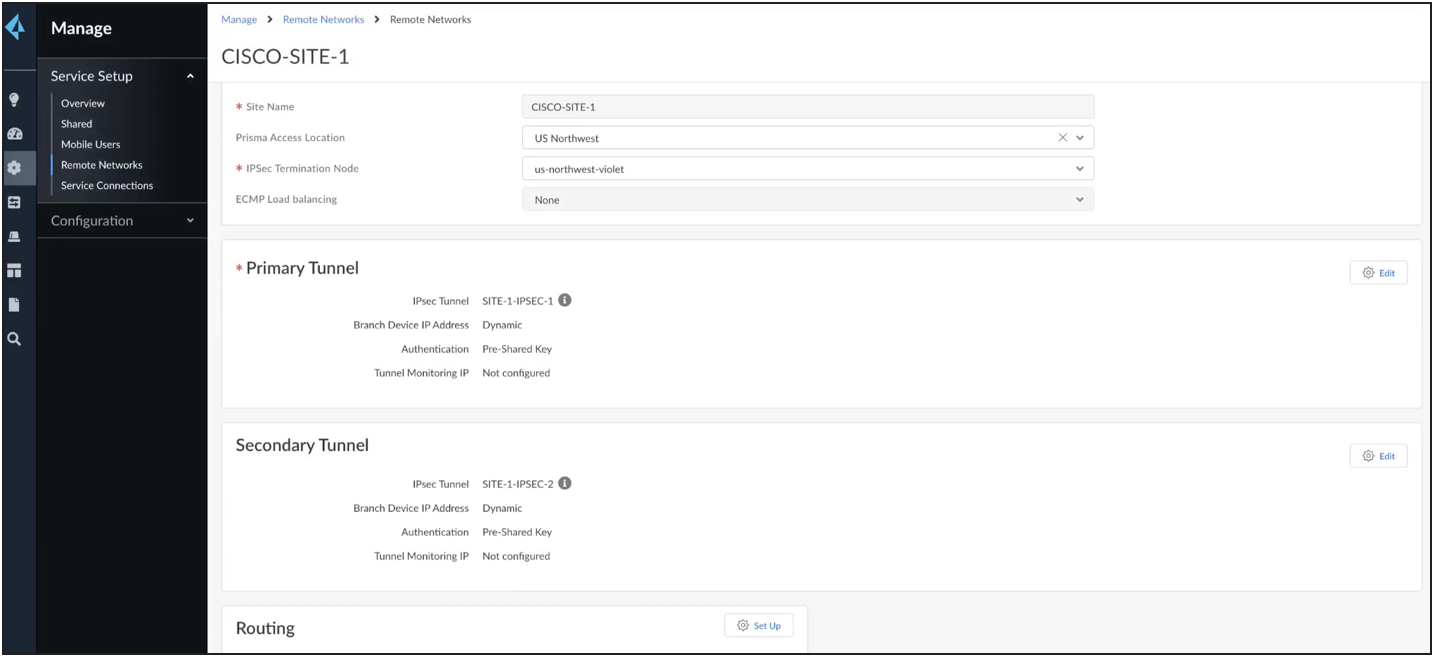
Task: Click the Routing Set Up button
Action: click(x=758, y=625)
